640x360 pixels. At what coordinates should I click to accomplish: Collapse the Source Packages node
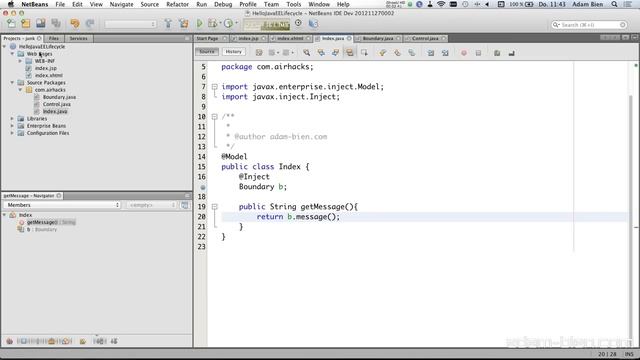click(x=12, y=82)
